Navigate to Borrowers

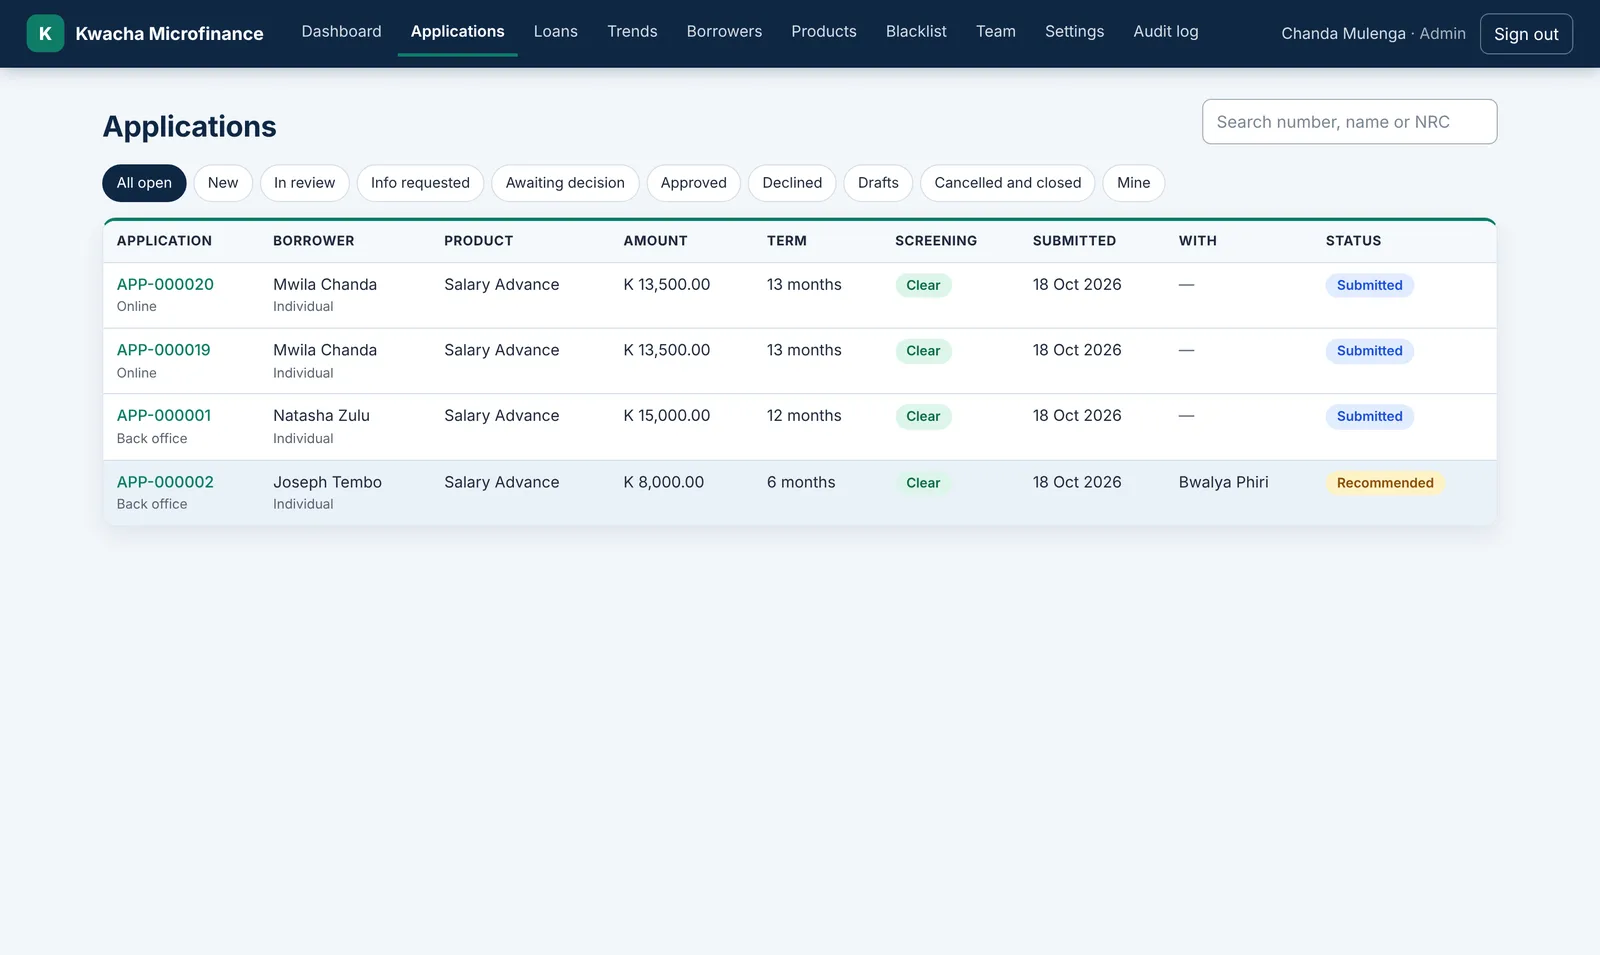[x=724, y=32]
